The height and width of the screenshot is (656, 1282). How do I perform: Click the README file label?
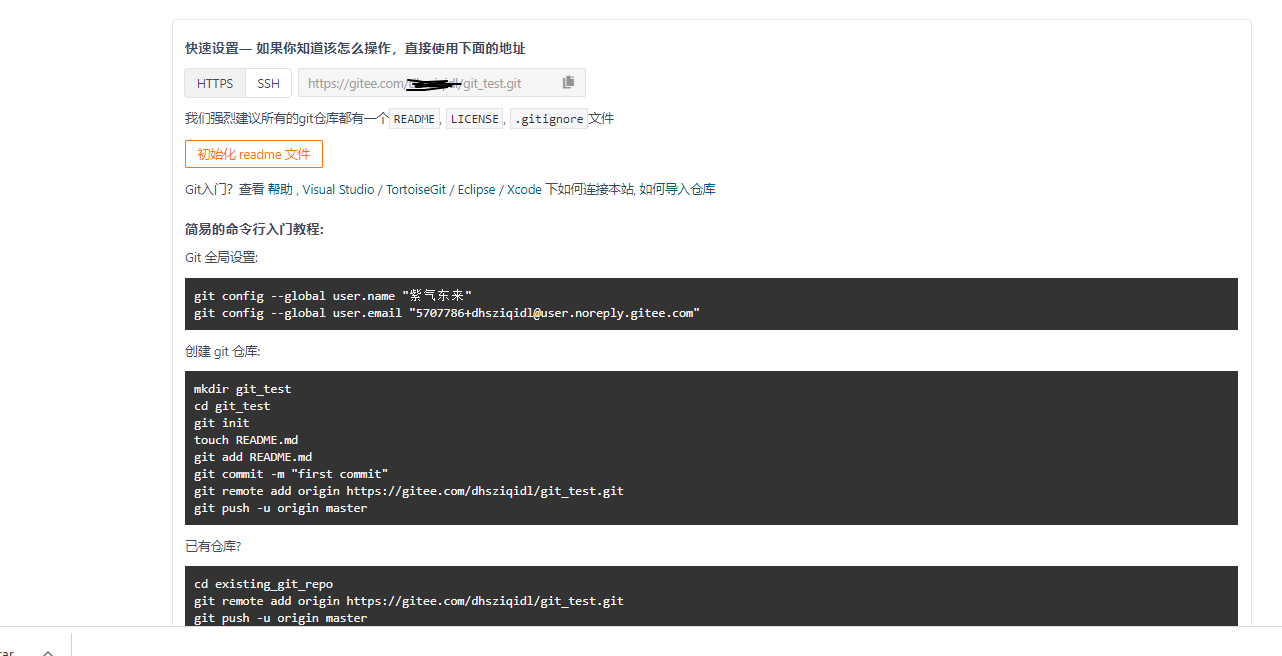click(414, 119)
